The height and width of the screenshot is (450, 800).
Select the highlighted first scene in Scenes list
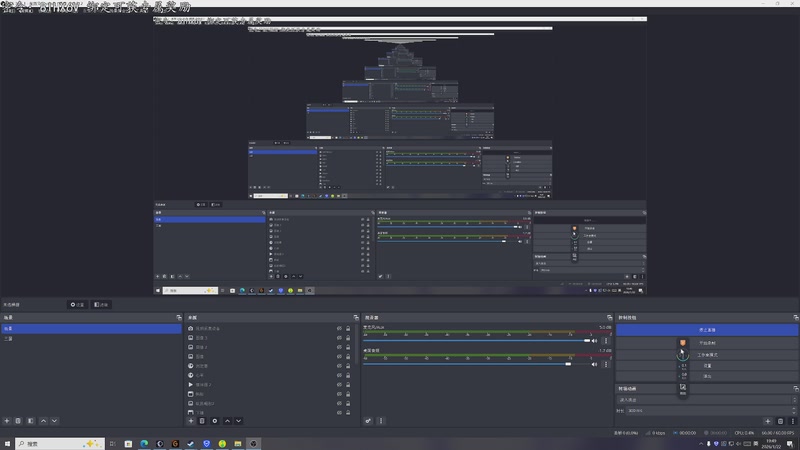[x=91, y=329]
